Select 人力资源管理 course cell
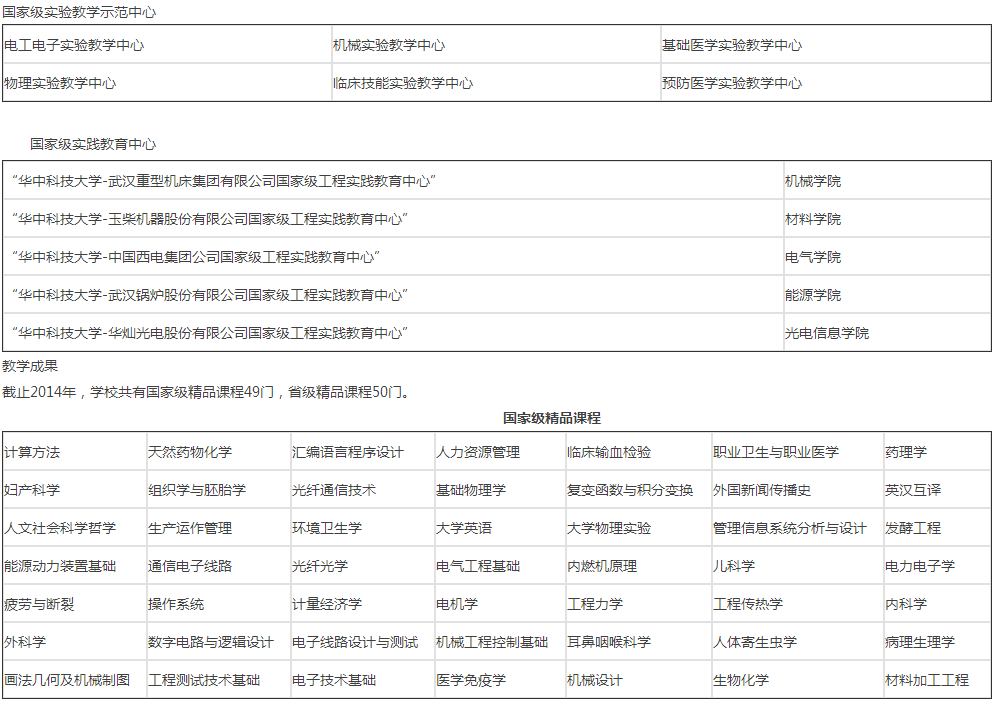The height and width of the screenshot is (703, 996). tap(499, 452)
